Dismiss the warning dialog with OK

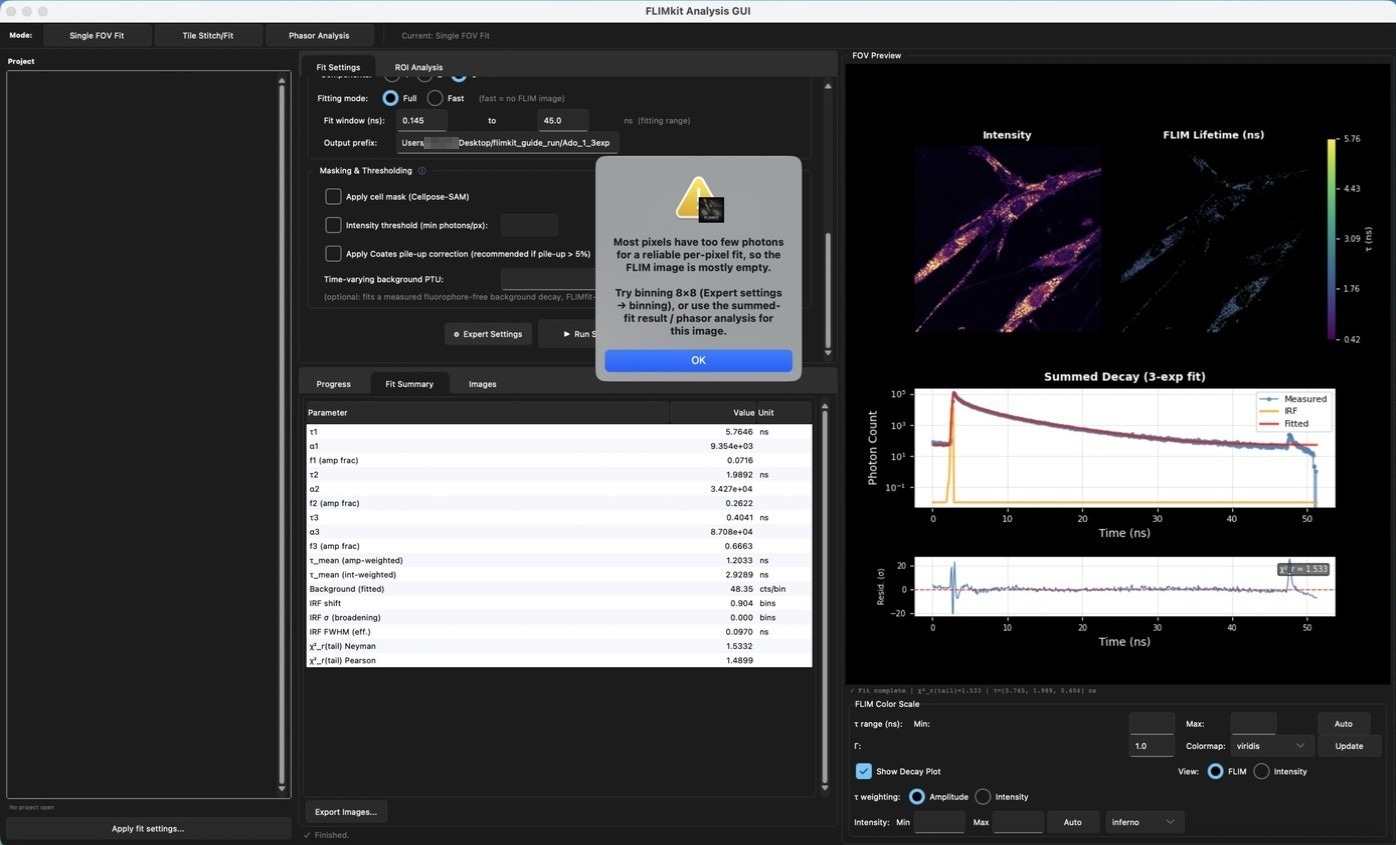(x=698, y=360)
